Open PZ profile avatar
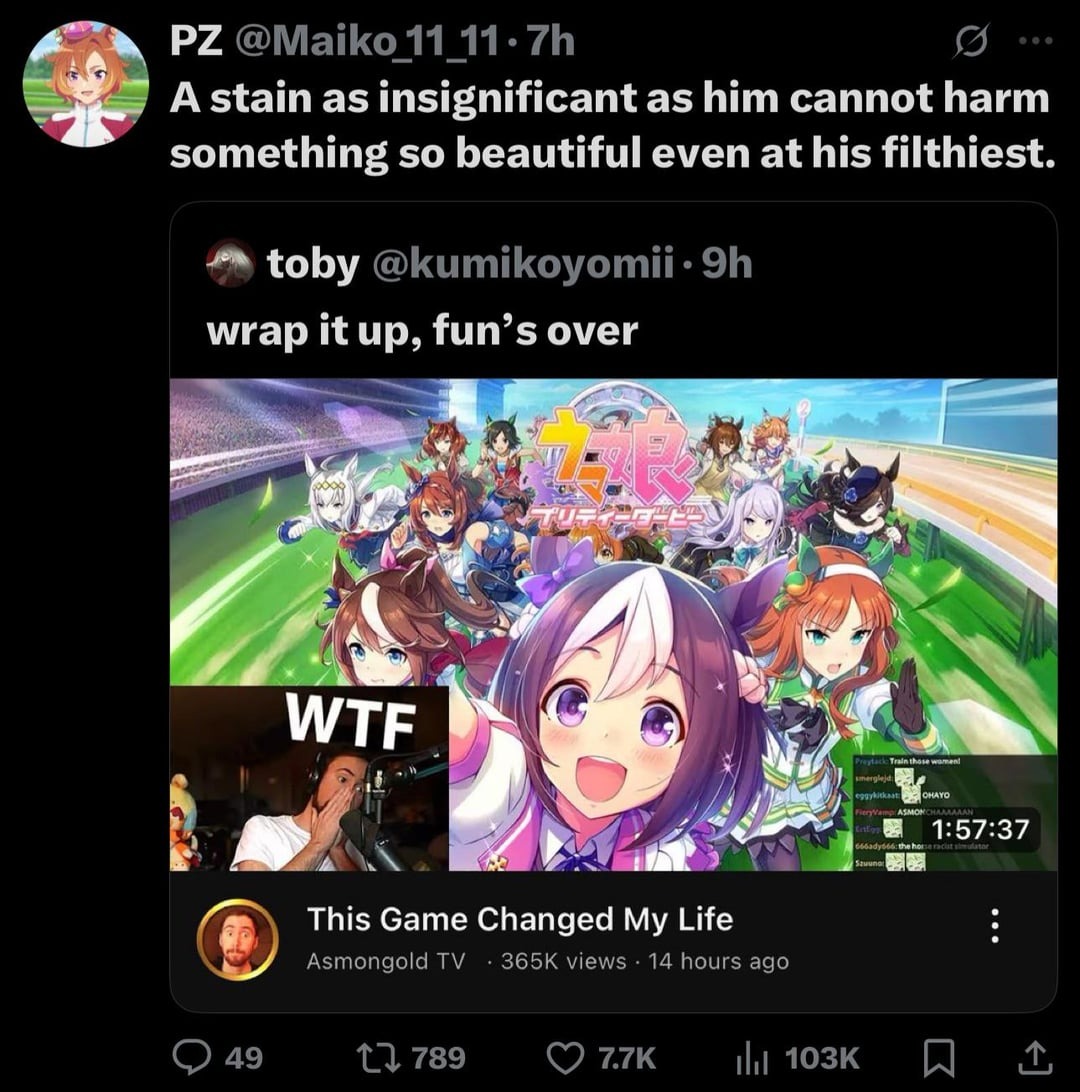 coord(85,84)
